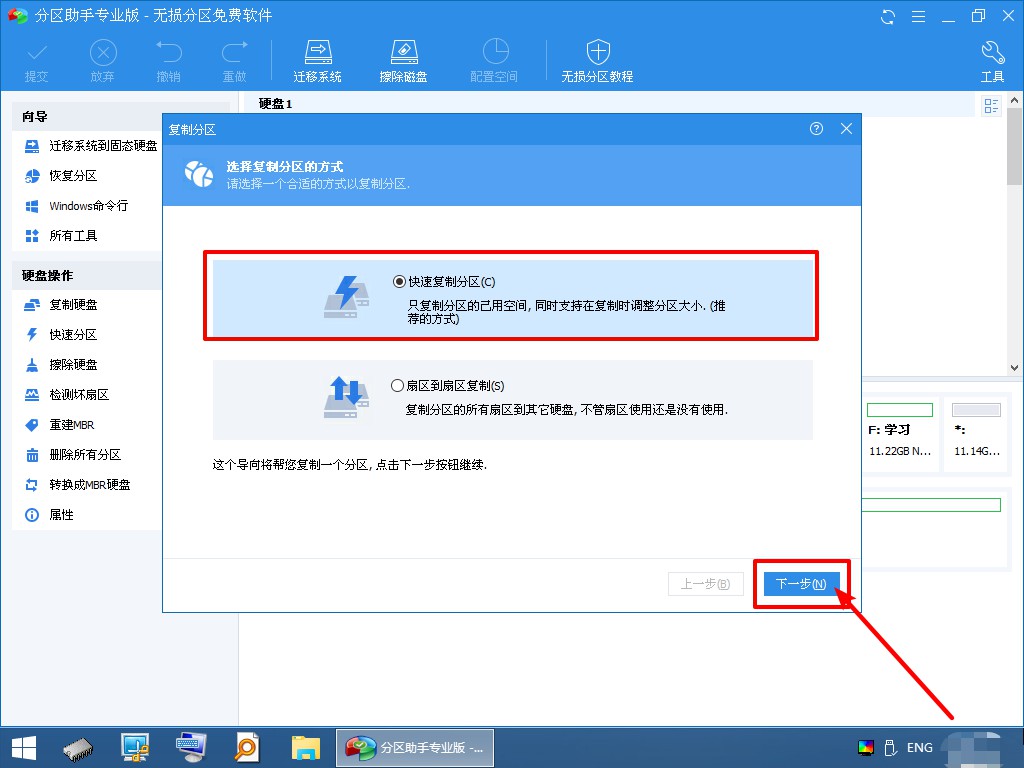Screen dimensions: 1024x768
Task: Open the hamburger menu in title bar
Action: (918, 16)
